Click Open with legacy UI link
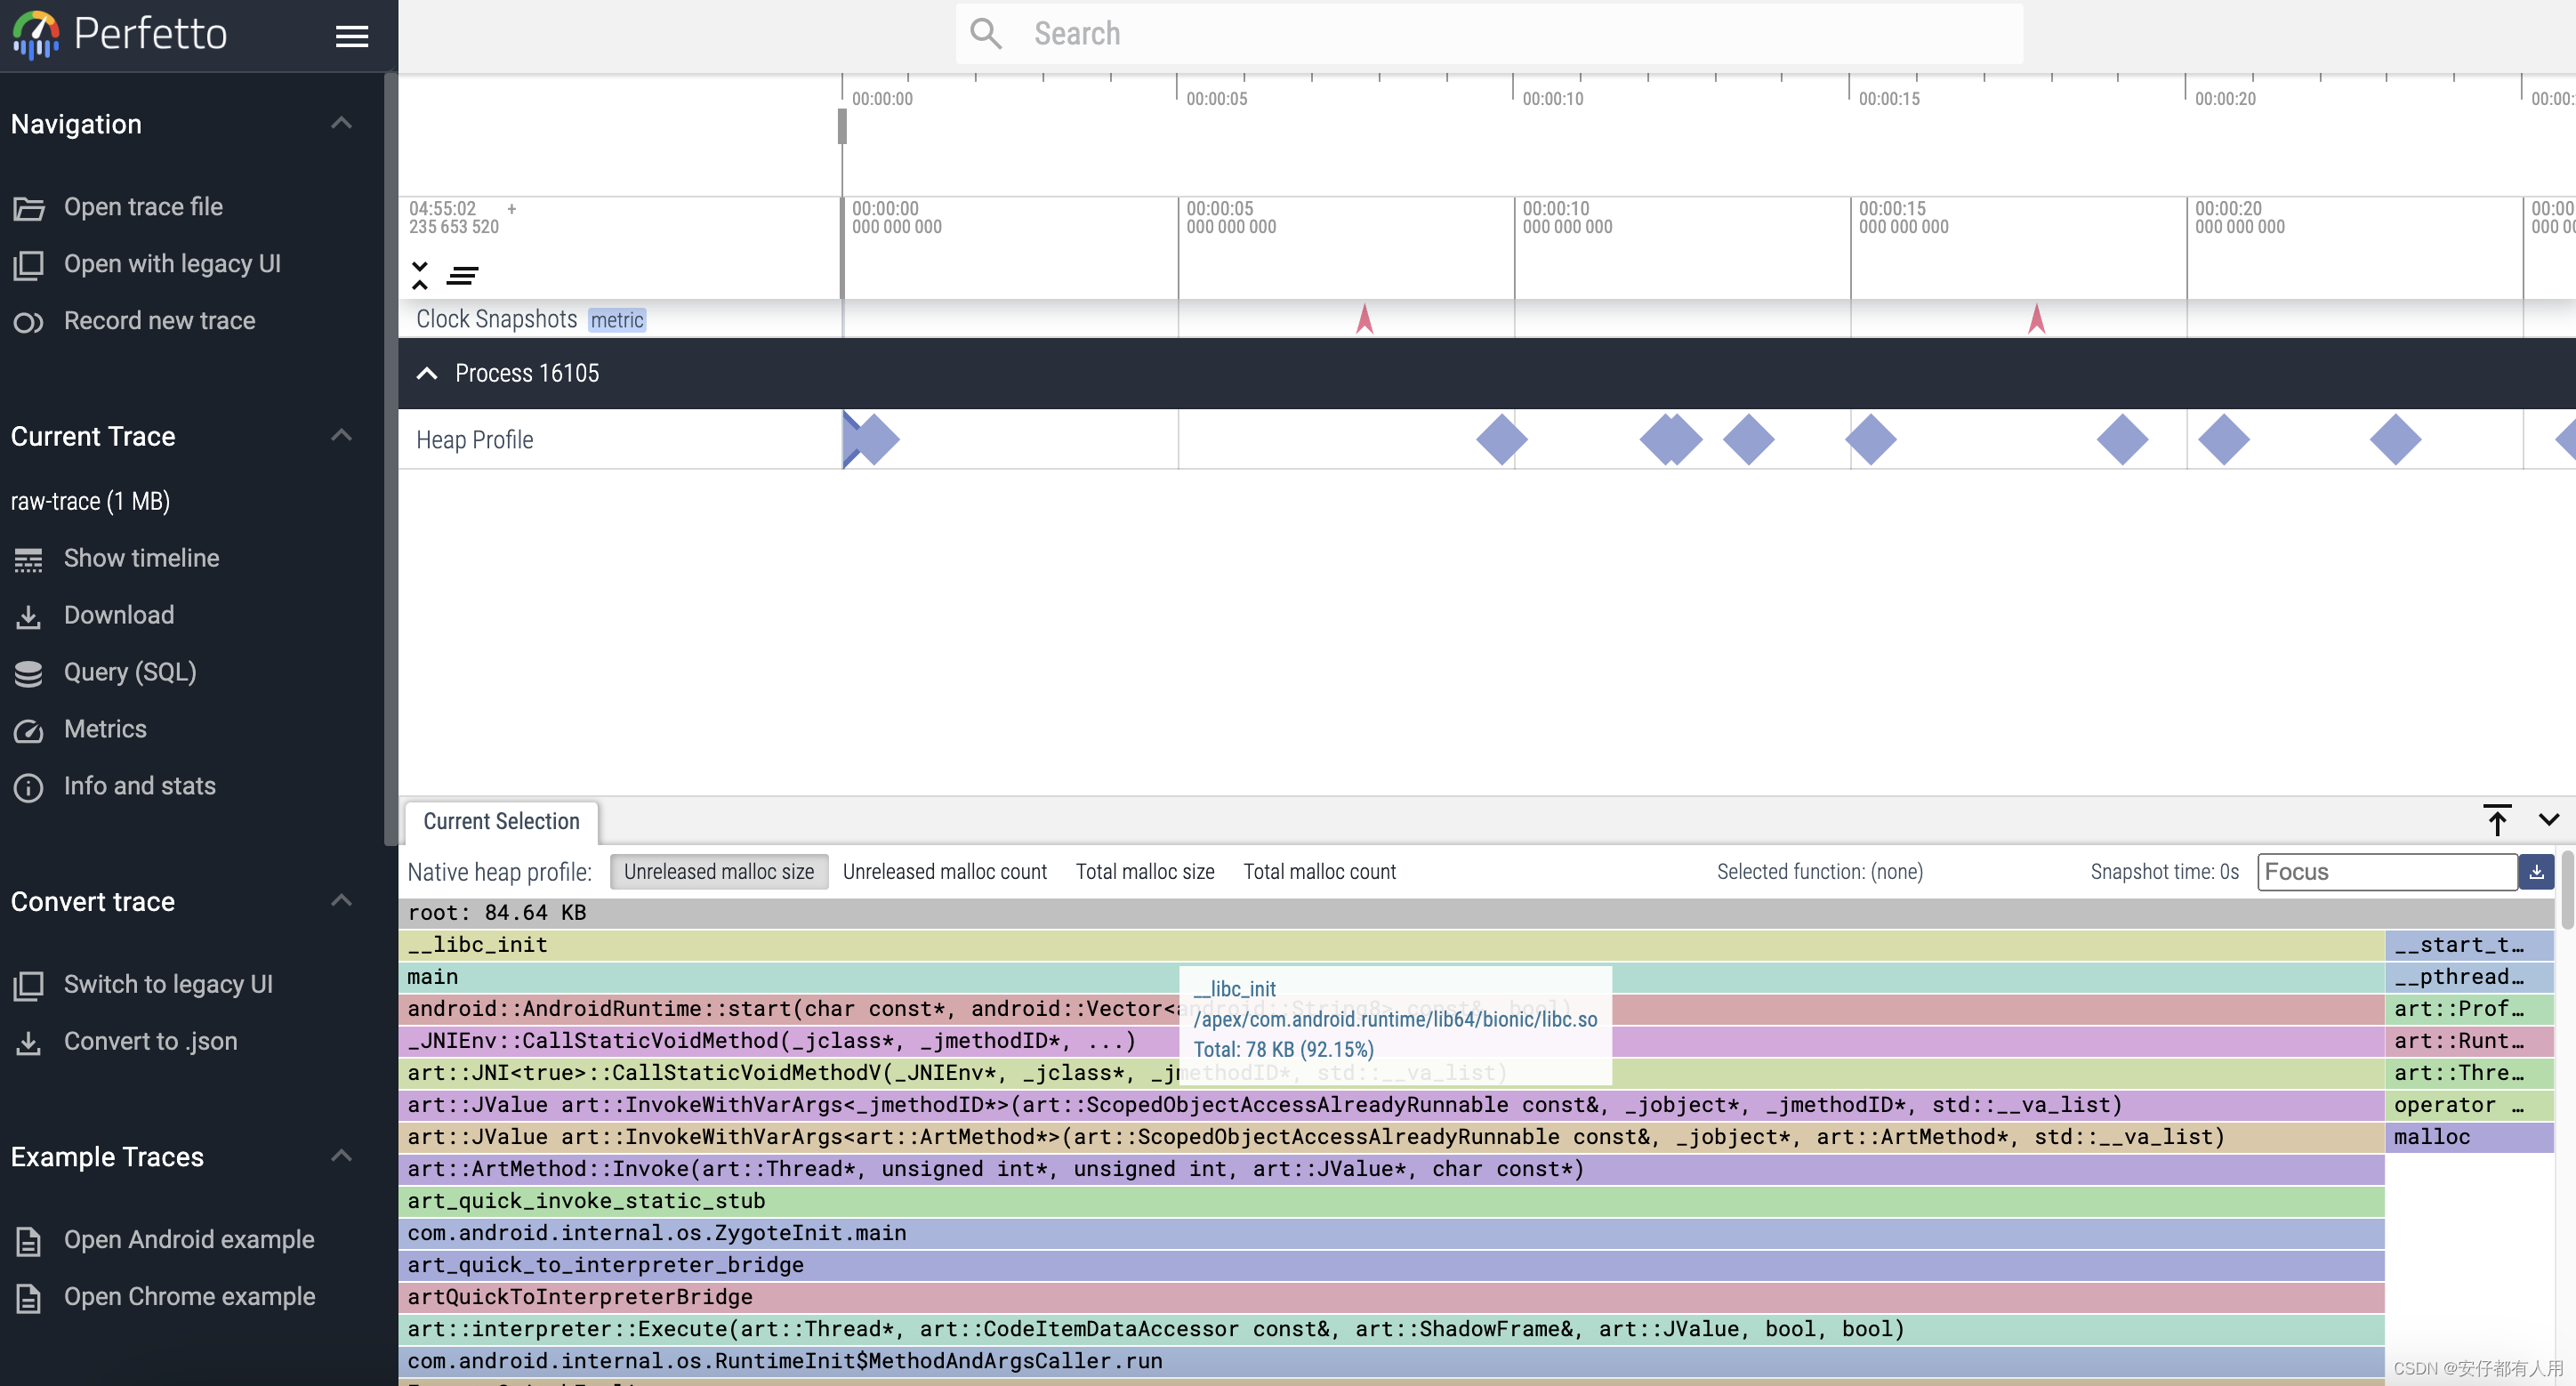Image resolution: width=2576 pixels, height=1386 pixels. [x=172, y=264]
